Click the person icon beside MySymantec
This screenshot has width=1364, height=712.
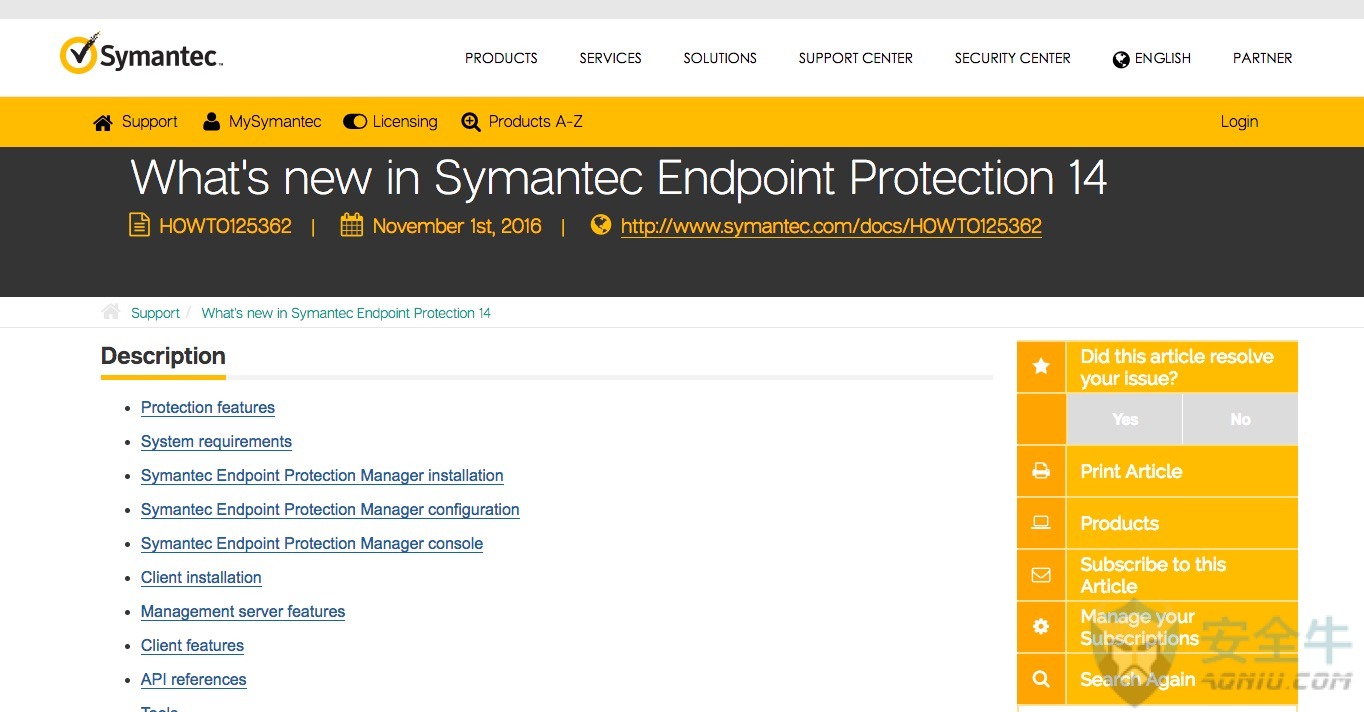[211, 122]
